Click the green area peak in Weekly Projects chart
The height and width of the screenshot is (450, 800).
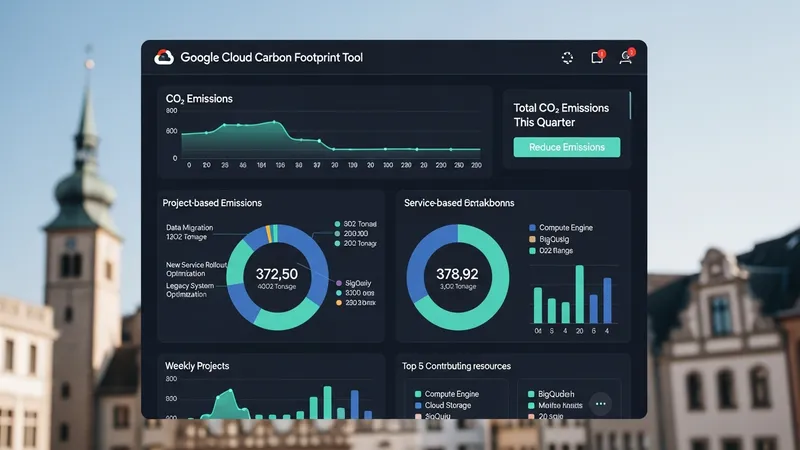[230, 391]
